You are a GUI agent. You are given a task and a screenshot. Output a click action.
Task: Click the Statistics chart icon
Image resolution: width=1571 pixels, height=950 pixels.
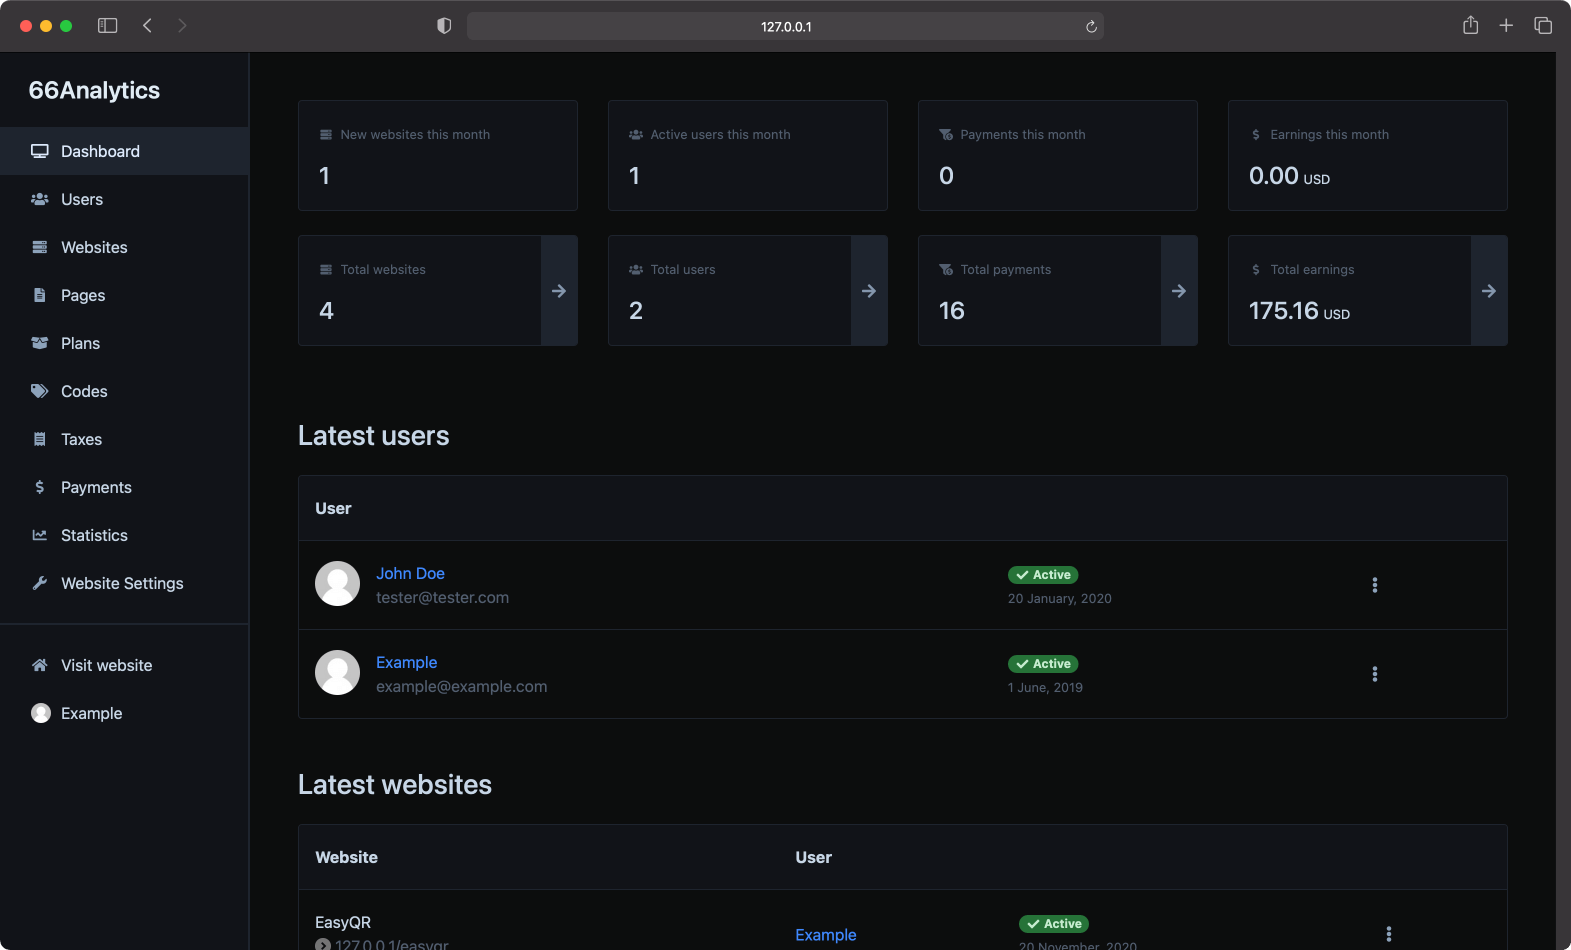click(x=40, y=535)
